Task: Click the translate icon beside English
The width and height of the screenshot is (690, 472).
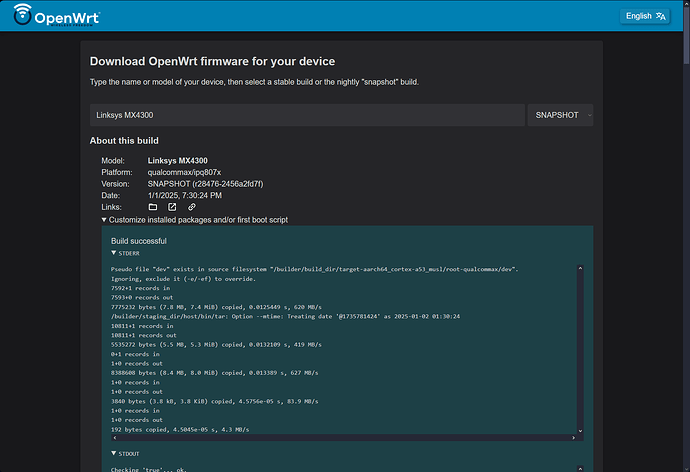Action: (661, 16)
